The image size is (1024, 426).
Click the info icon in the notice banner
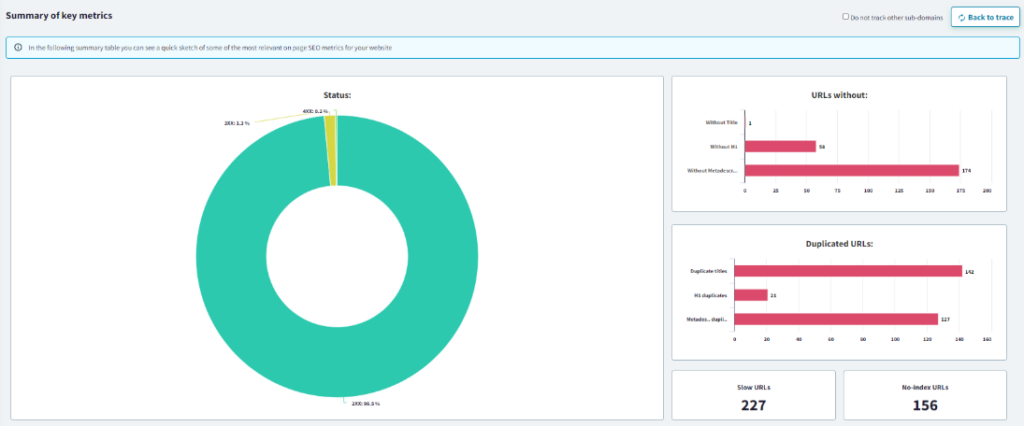coord(18,48)
